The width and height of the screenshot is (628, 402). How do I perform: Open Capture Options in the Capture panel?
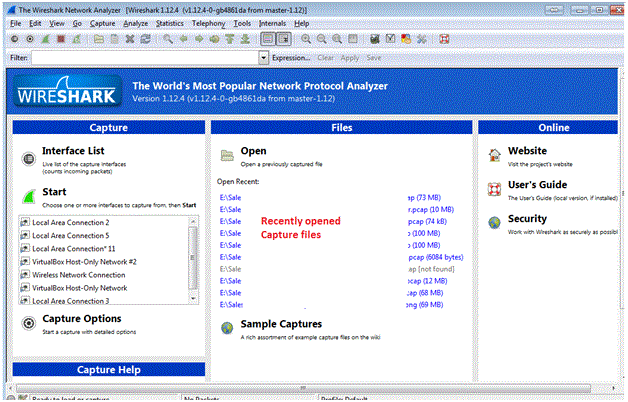tap(82, 319)
